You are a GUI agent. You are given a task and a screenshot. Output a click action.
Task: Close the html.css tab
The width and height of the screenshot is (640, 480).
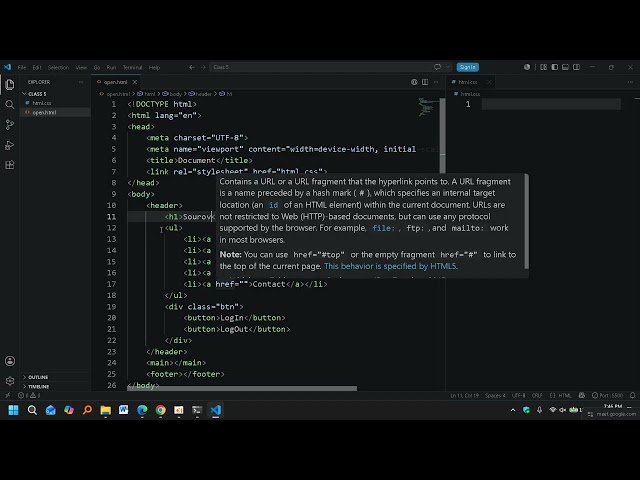[x=489, y=82]
